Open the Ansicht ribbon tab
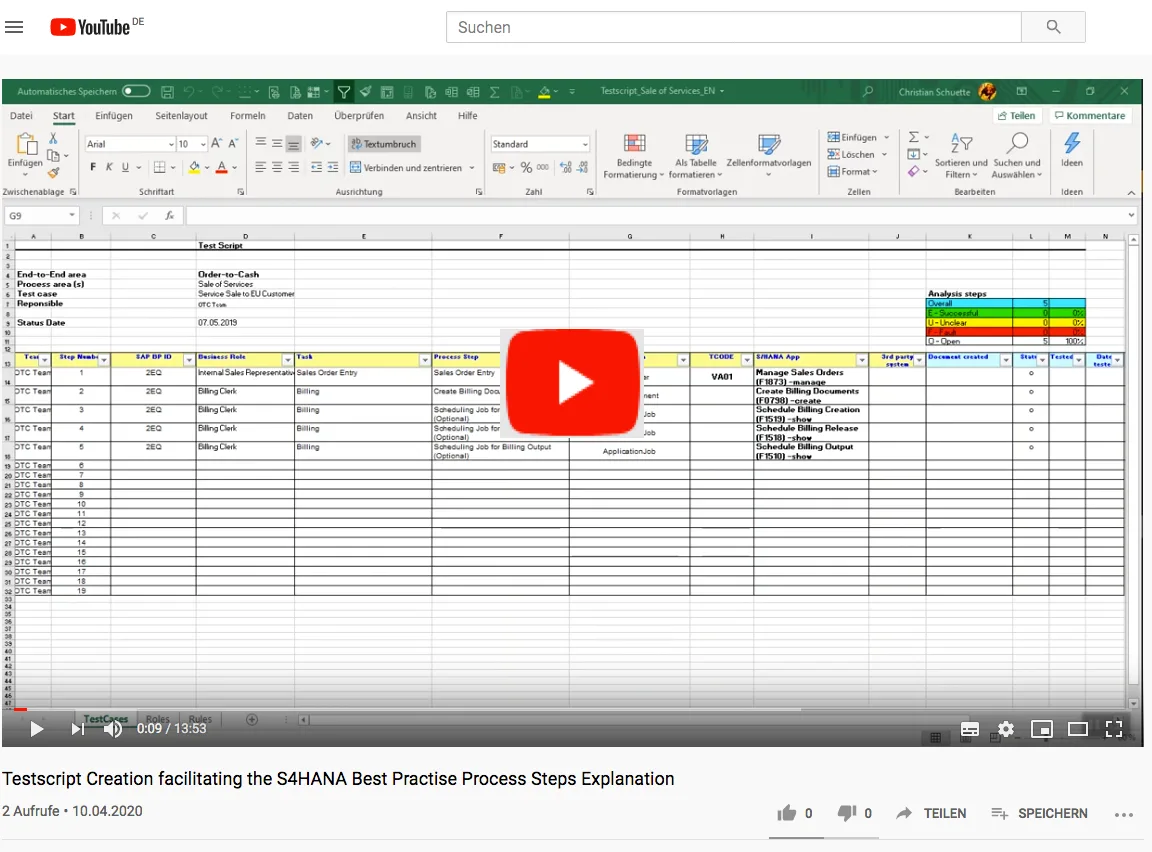The image size is (1152, 852). 421,115
